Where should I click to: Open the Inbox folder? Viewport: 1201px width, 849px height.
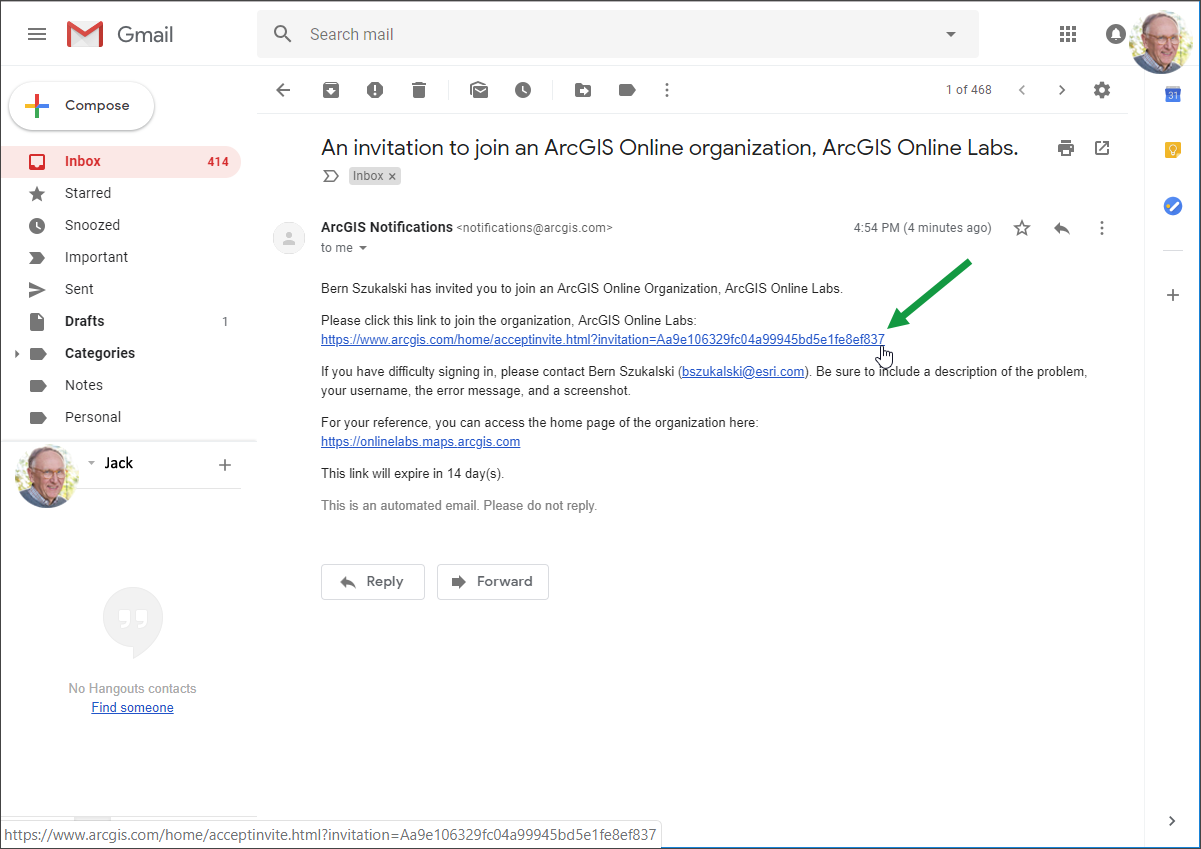click(121, 161)
